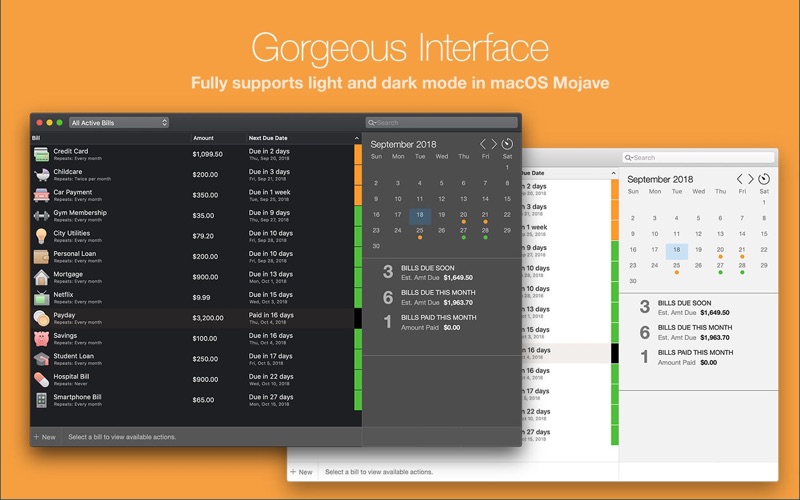Click BILLS PAID THIS MONTH in light window
The width and height of the screenshot is (800, 500).
pos(695,353)
